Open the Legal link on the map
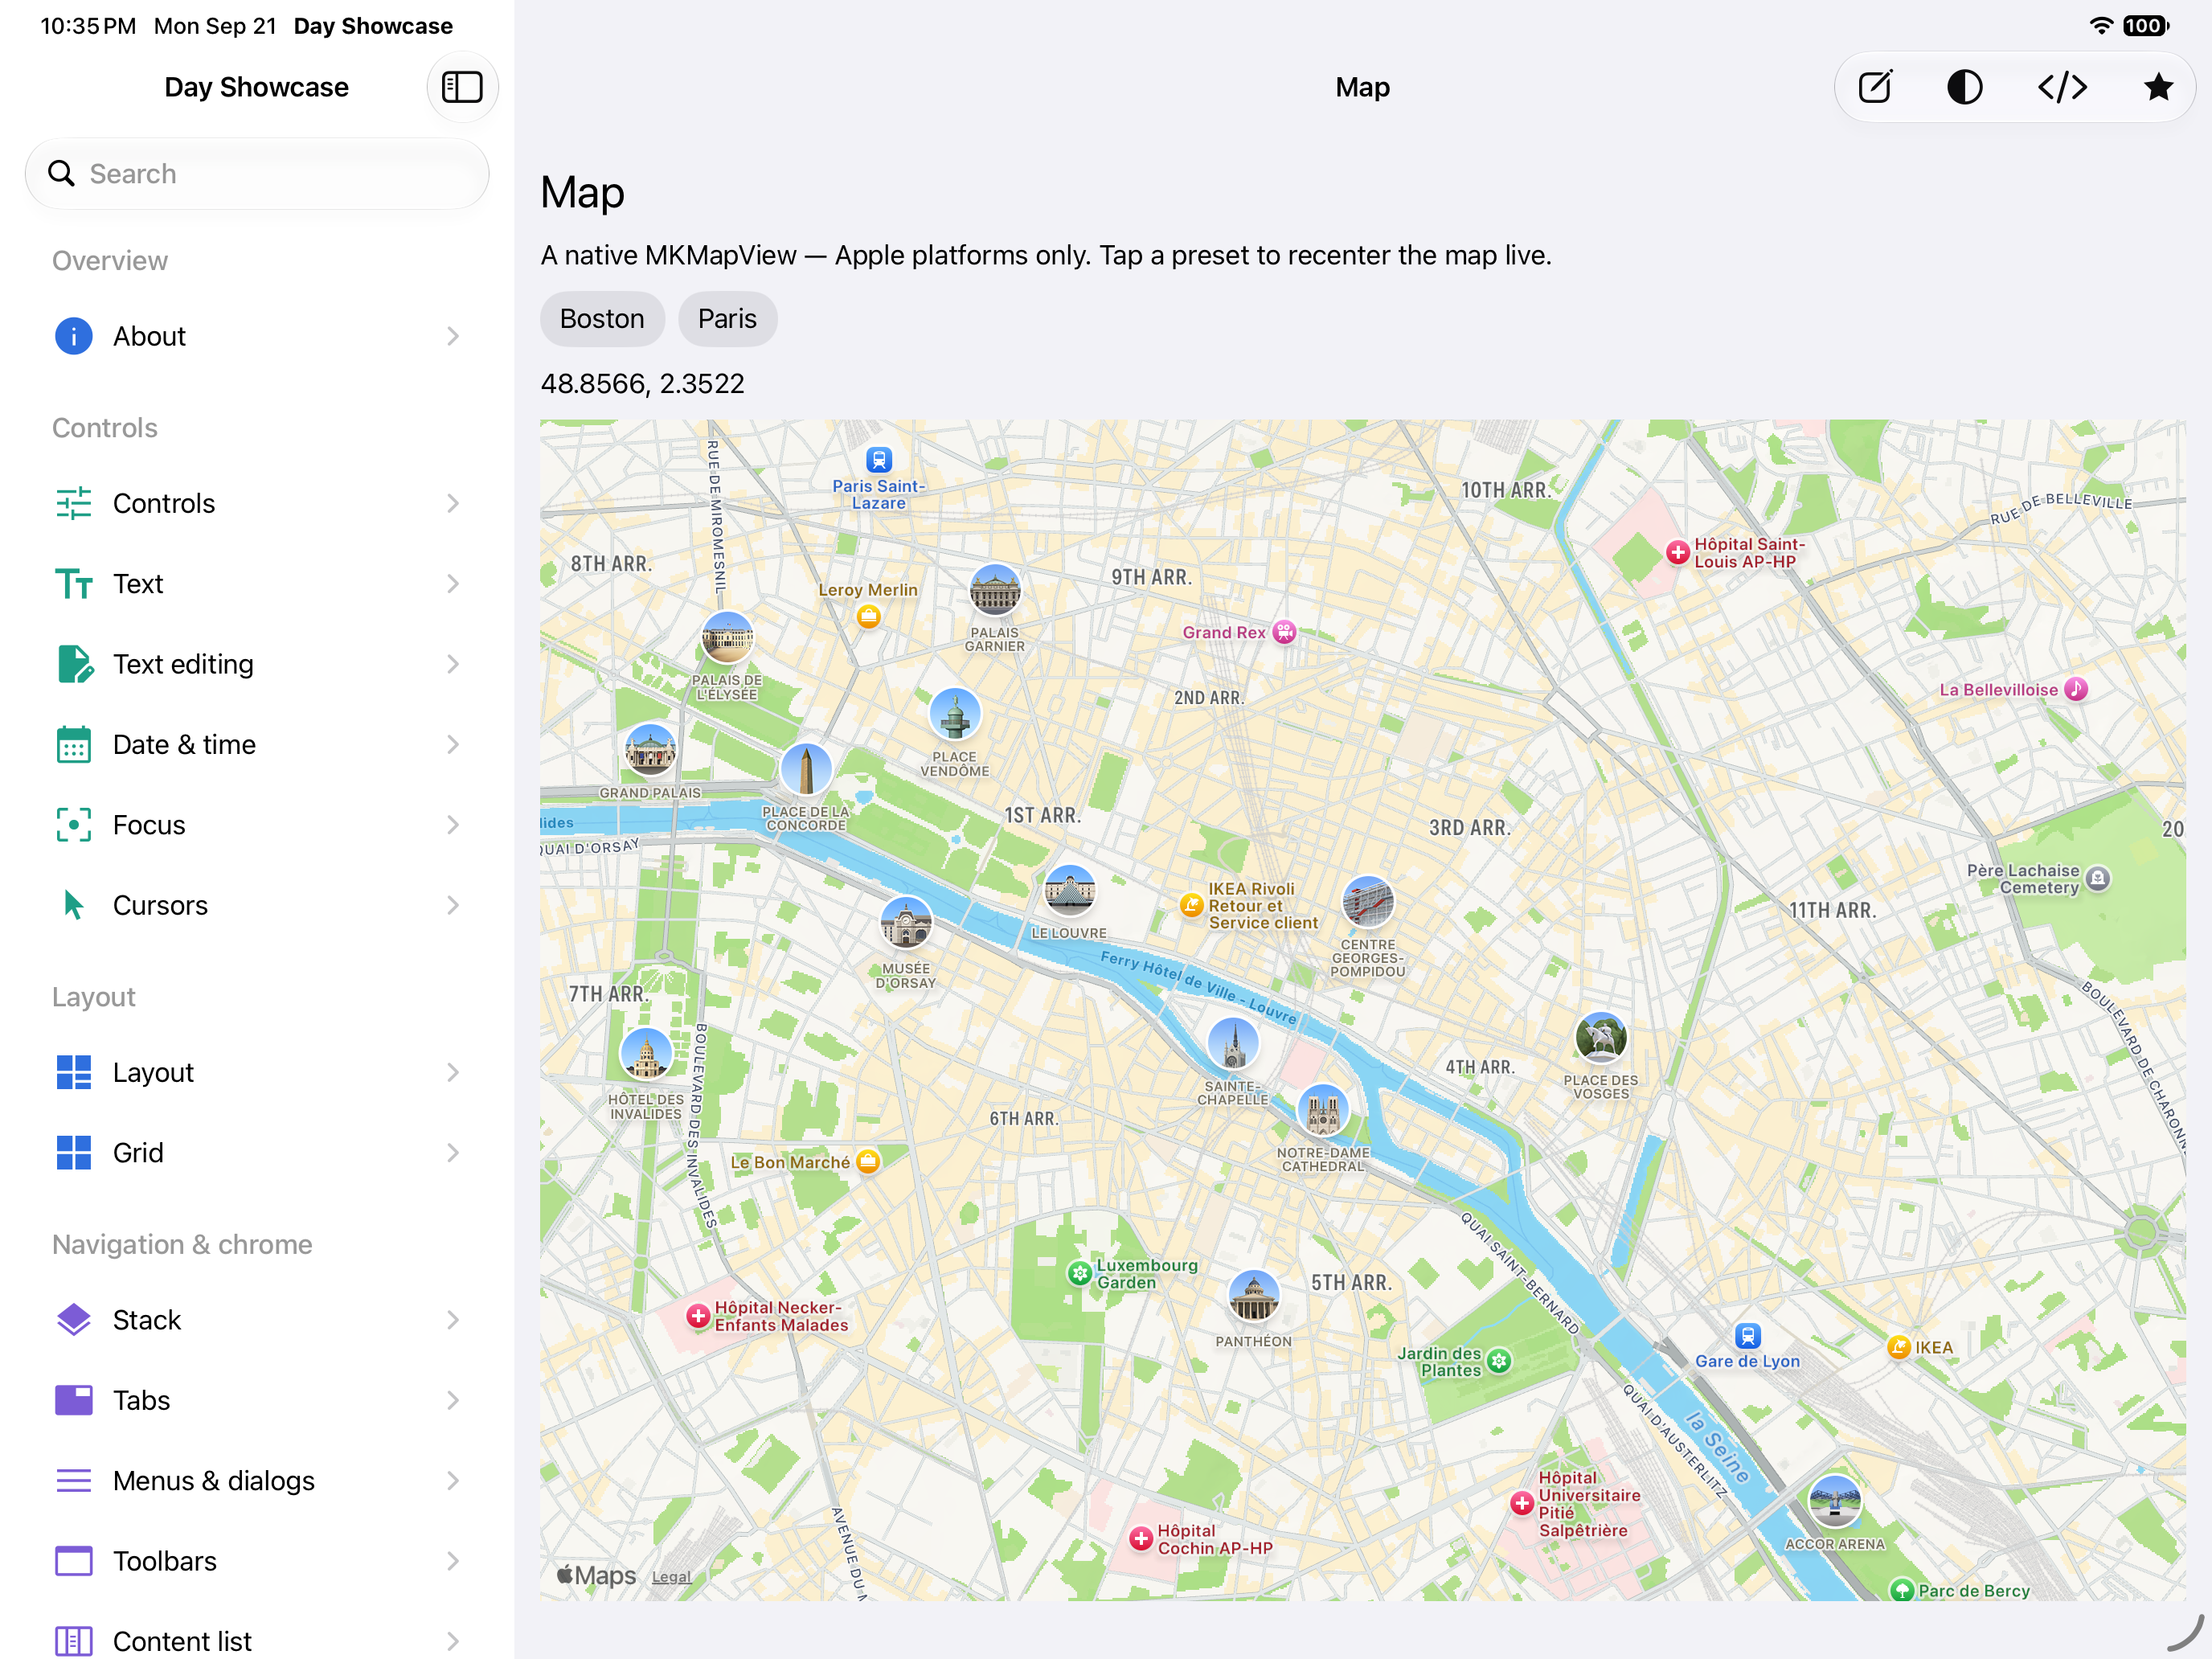The width and height of the screenshot is (2212, 1659). pyautogui.click(x=671, y=1577)
